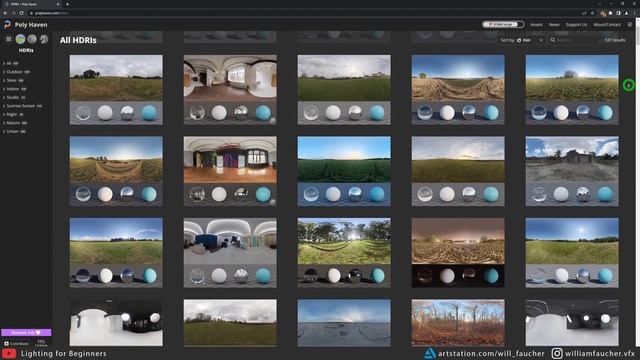Open the Support Us menu item
The image size is (640, 360).
pos(576,24)
